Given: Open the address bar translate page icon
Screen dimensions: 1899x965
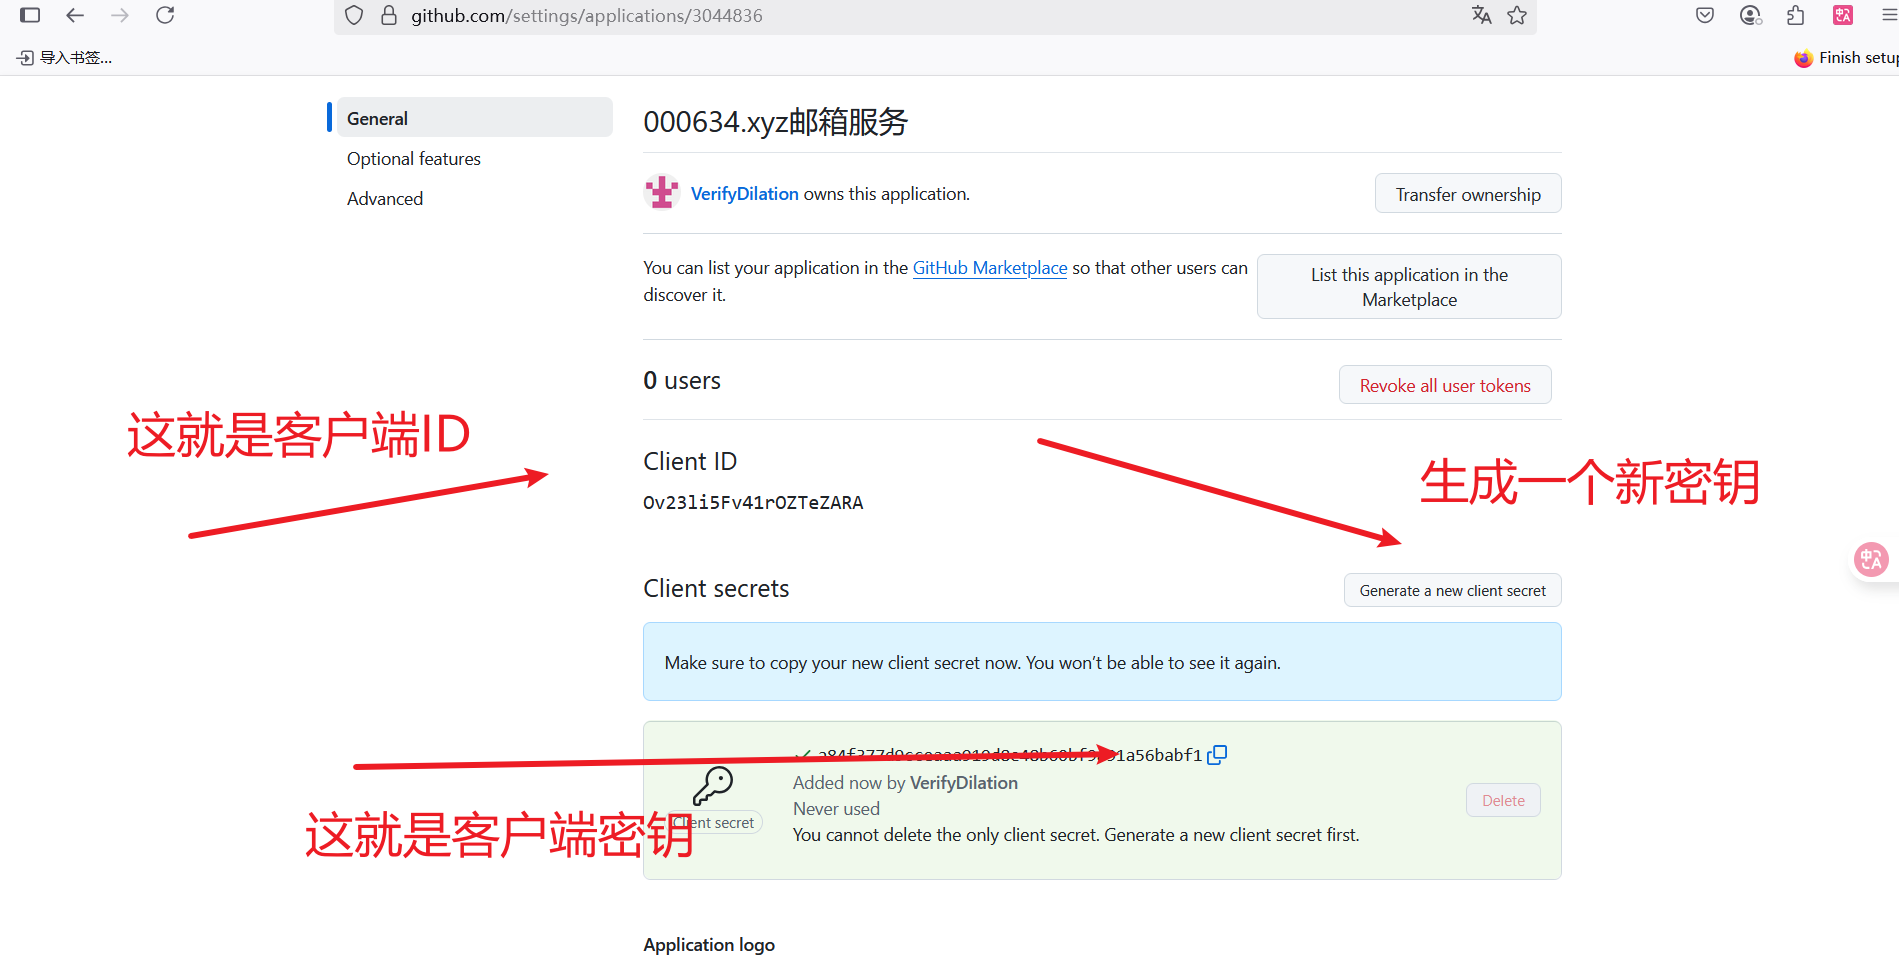Looking at the screenshot, I should [1481, 15].
